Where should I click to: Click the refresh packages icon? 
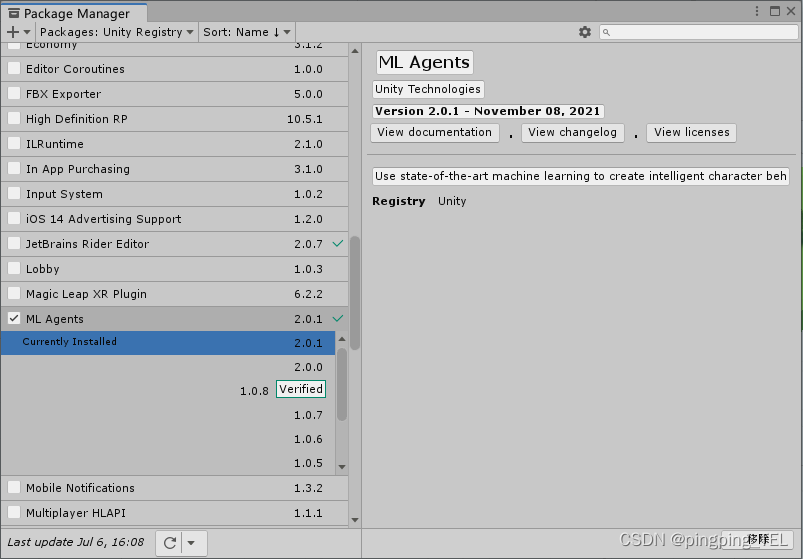click(170, 543)
